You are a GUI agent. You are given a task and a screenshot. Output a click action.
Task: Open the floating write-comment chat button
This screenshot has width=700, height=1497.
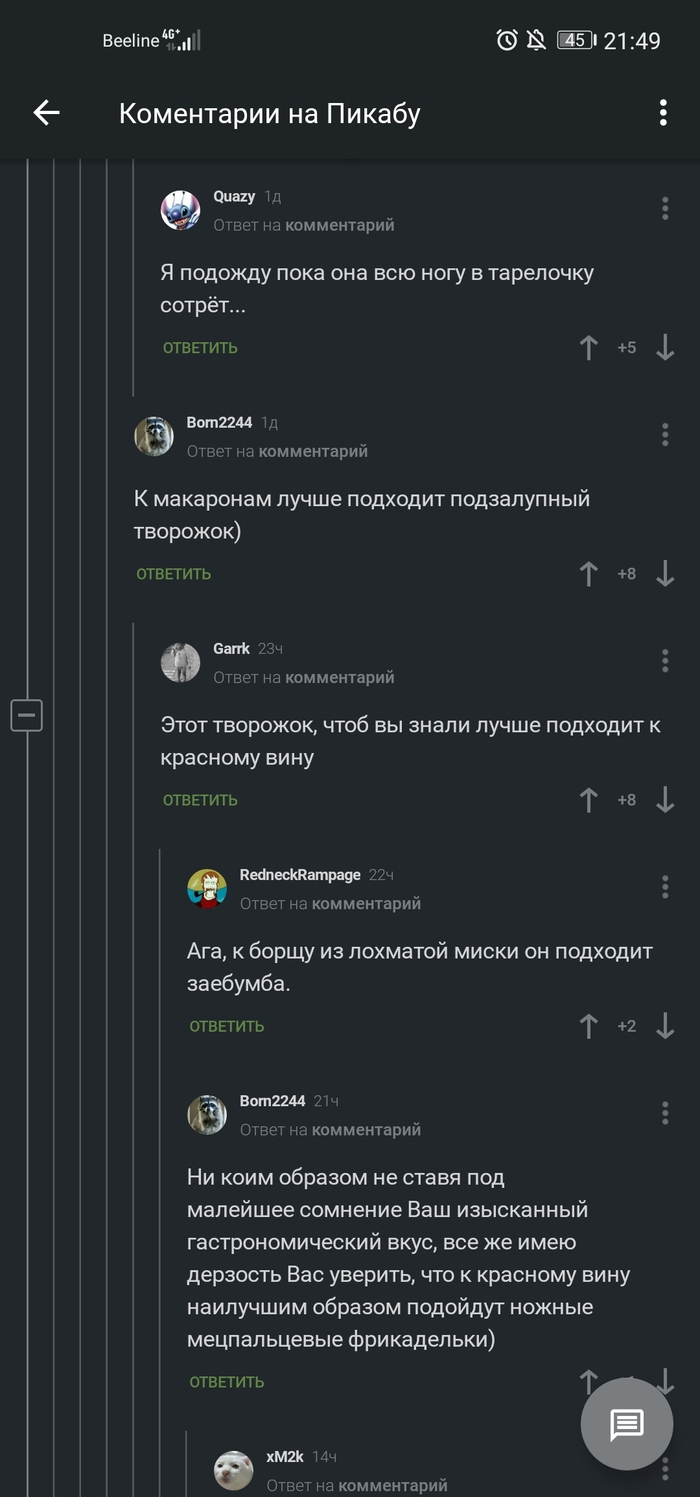(627, 1424)
